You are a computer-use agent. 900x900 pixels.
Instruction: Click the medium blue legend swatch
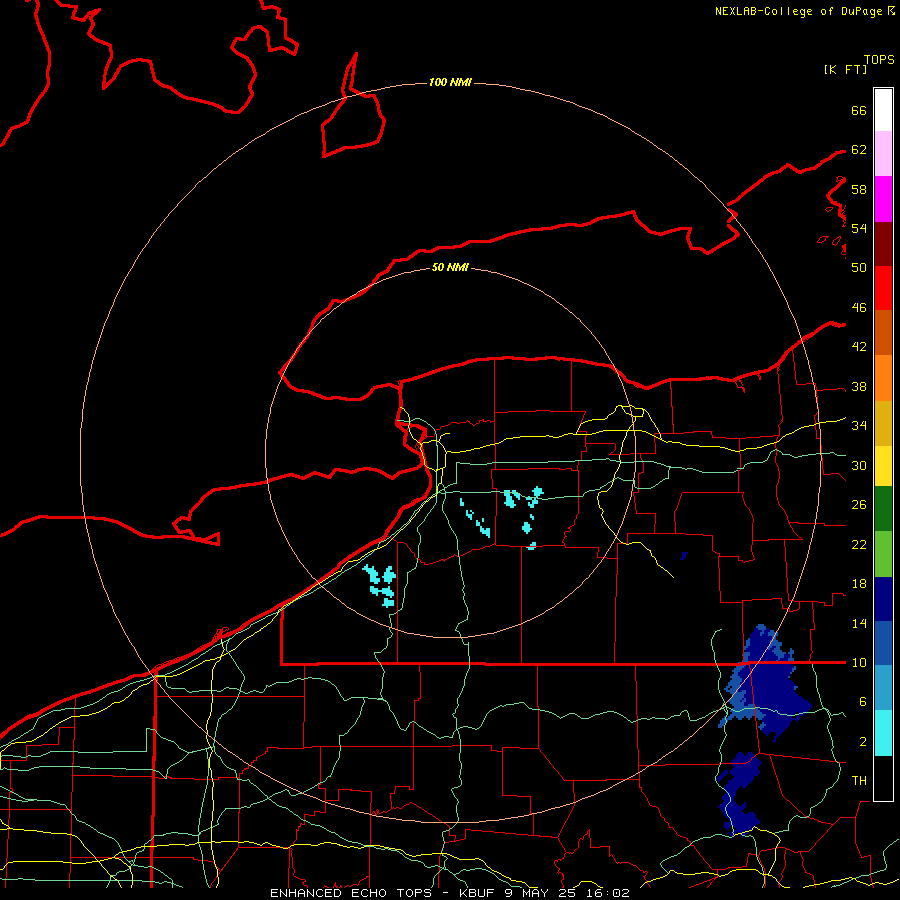point(883,643)
